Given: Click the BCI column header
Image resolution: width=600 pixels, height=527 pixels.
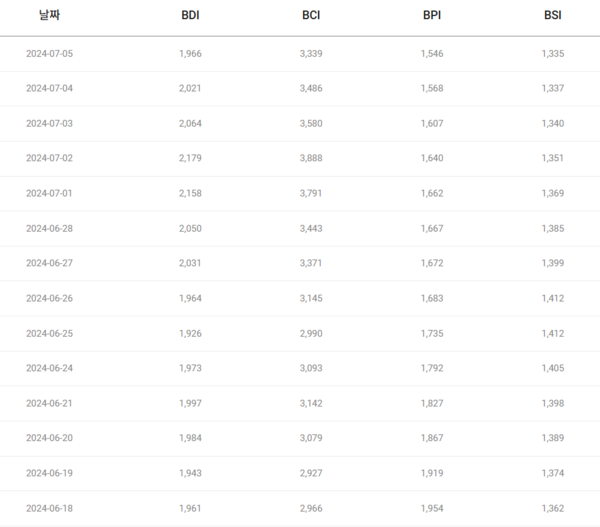Looking at the screenshot, I should [x=311, y=15].
